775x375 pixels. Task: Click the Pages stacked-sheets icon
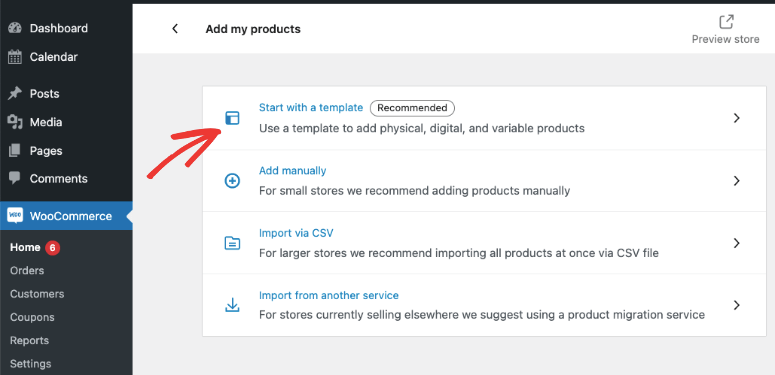click(15, 150)
